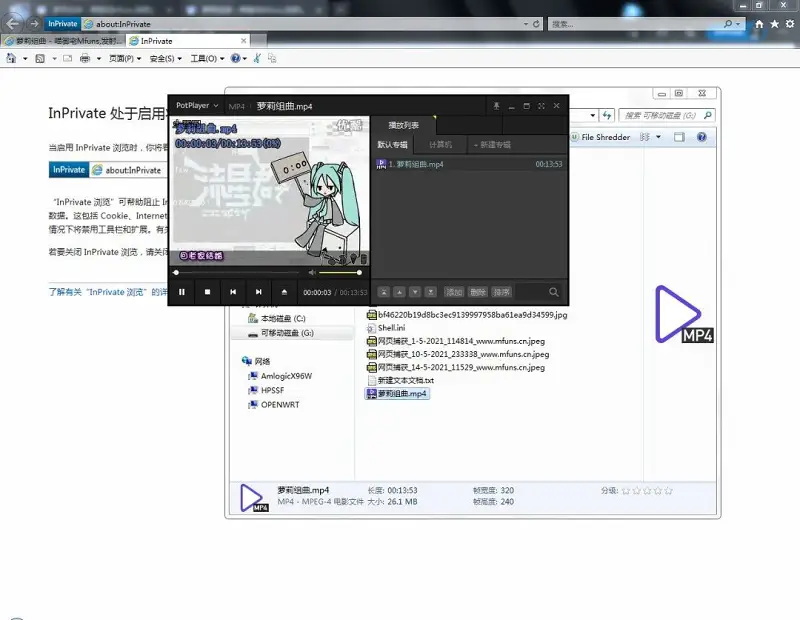Click the IE search box

click(x=636, y=24)
